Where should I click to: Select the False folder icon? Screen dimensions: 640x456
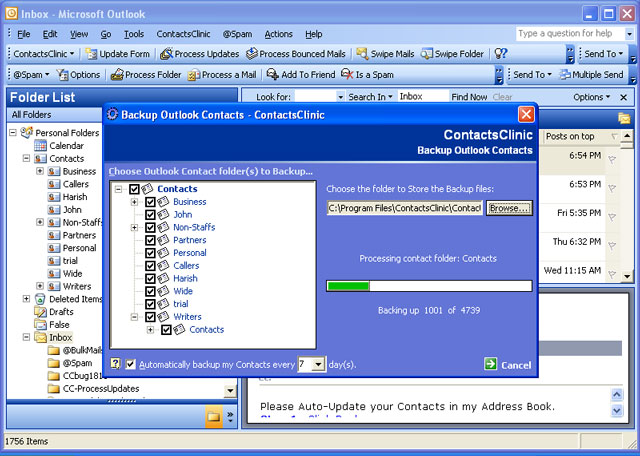point(40,325)
